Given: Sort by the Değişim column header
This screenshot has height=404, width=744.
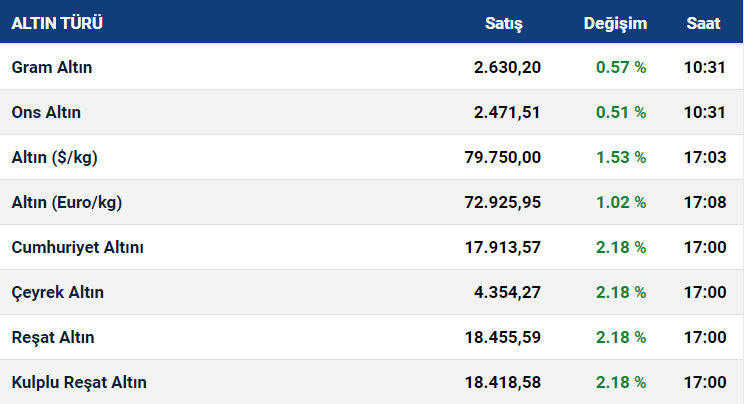Looking at the screenshot, I should coord(615,23).
